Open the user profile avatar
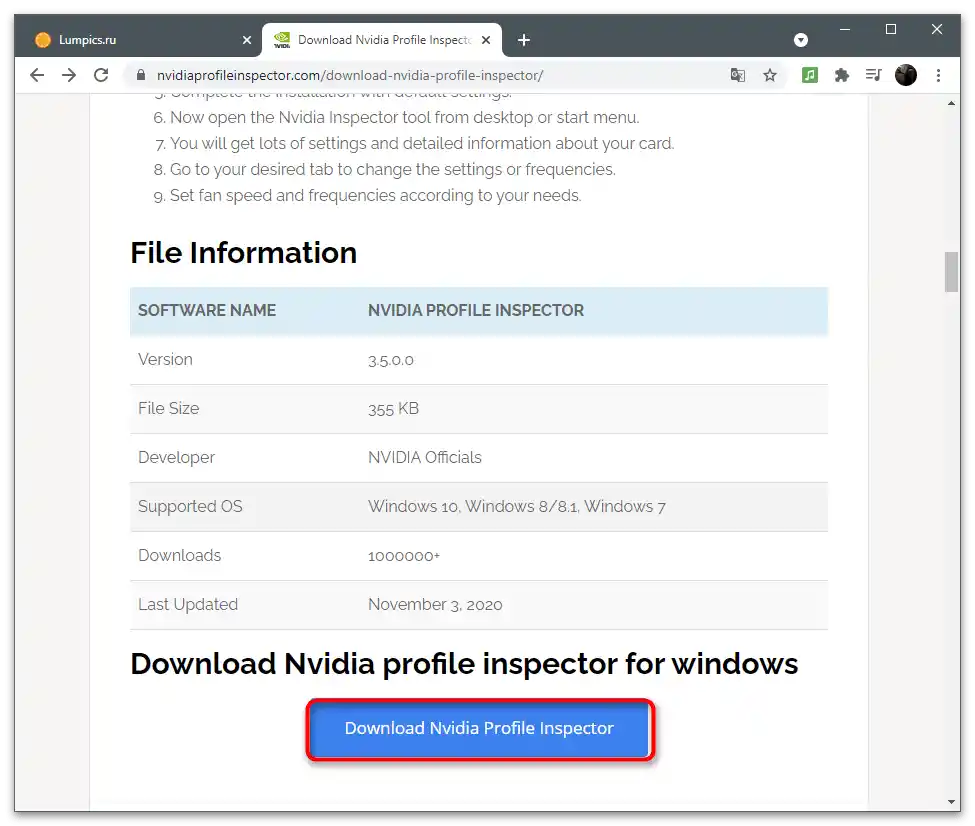This screenshot has width=975, height=826. 906,75
